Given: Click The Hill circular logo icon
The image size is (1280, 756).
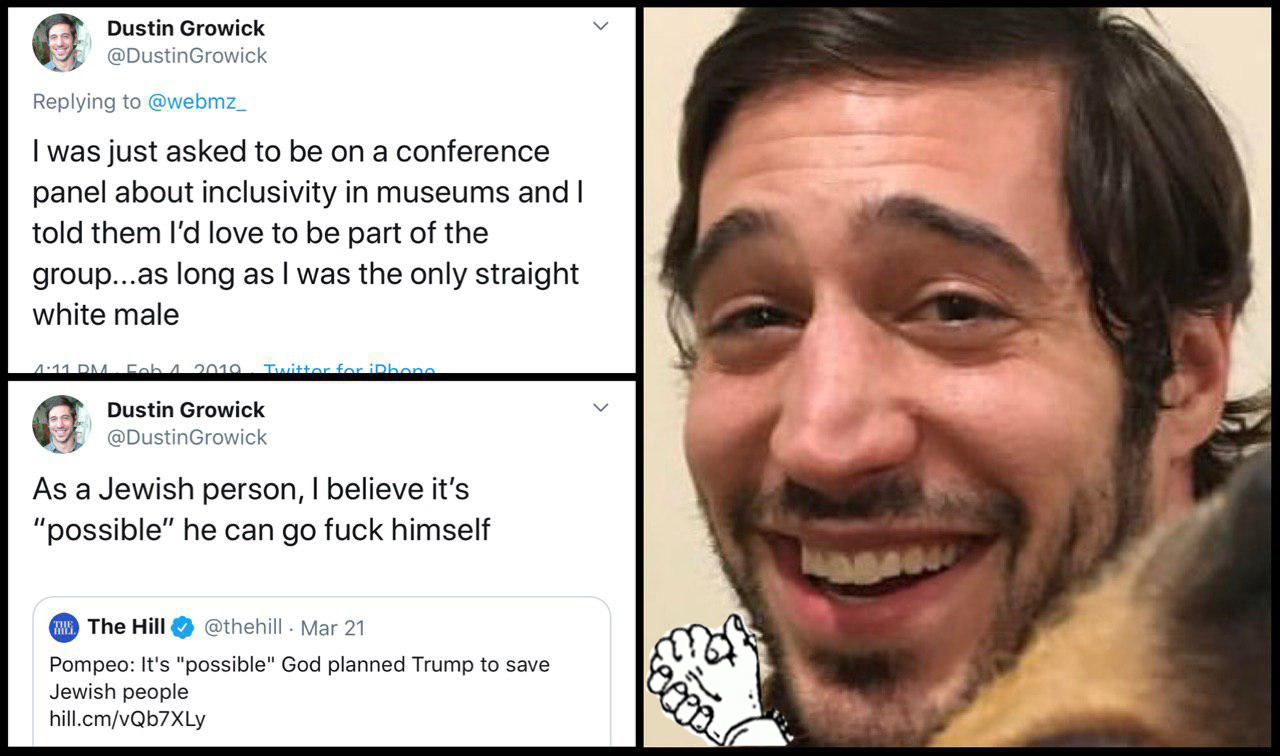Looking at the screenshot, I should (64, 627).
